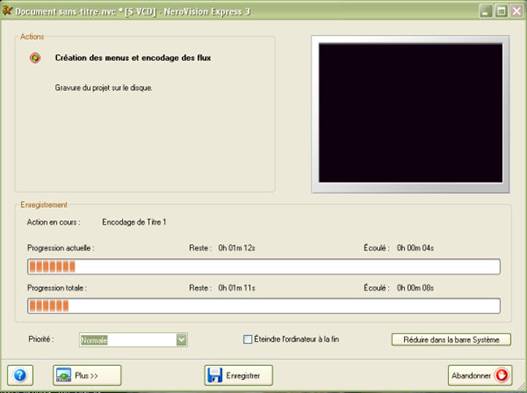The image size is (527, 393).
Task: Select the Priorité combo box field
Action: coord(133,340)
